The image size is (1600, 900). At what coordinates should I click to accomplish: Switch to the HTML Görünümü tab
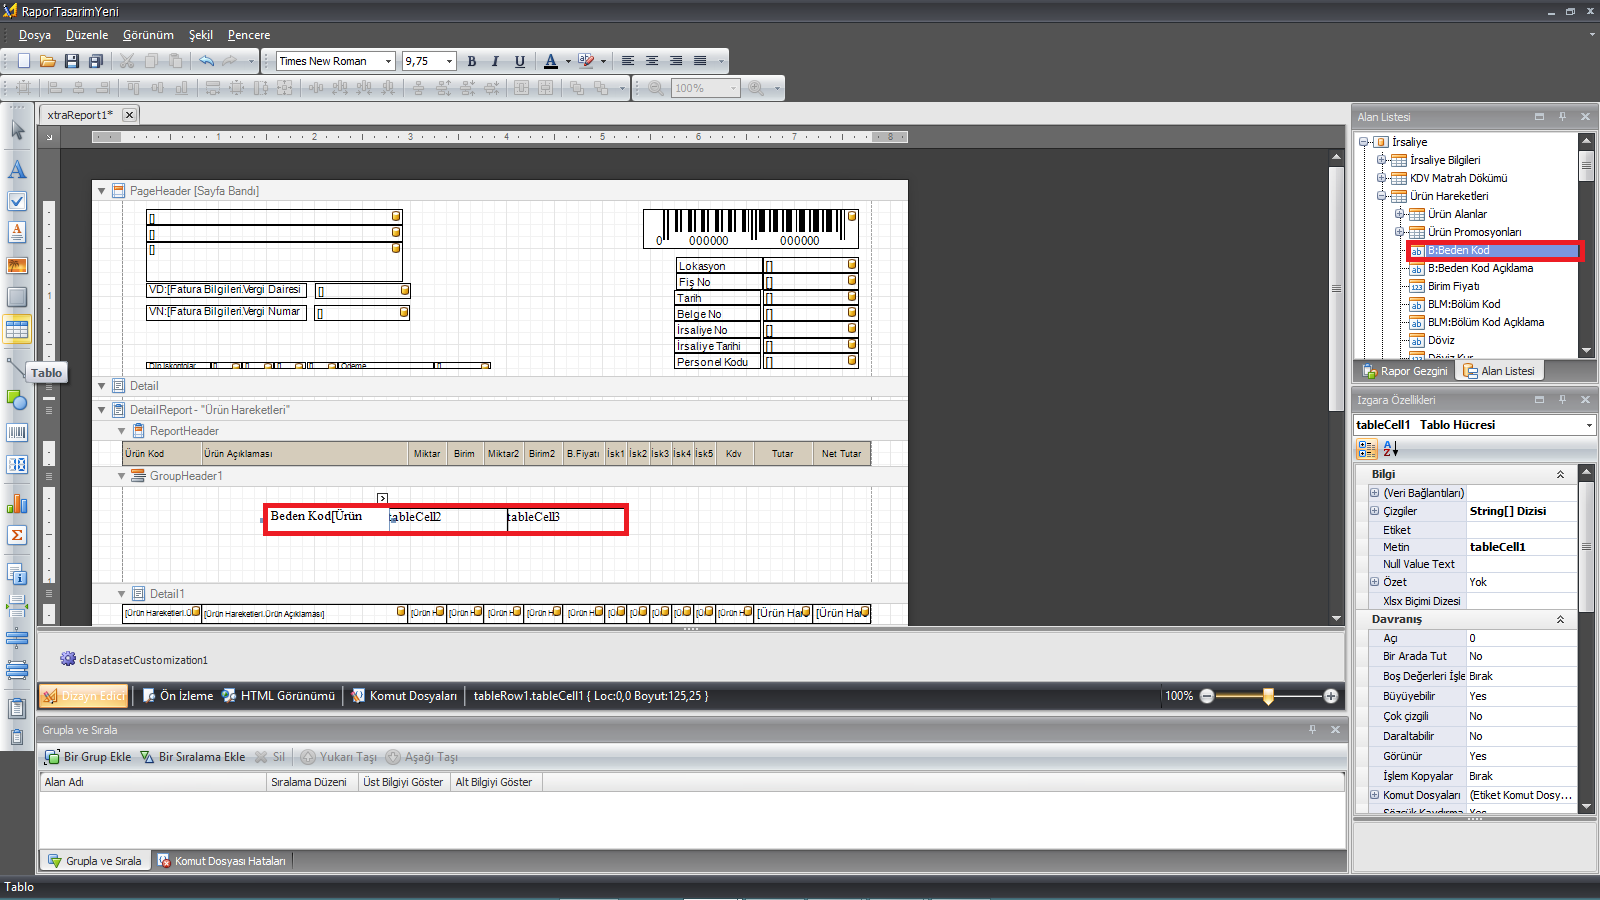pos(278,696)
